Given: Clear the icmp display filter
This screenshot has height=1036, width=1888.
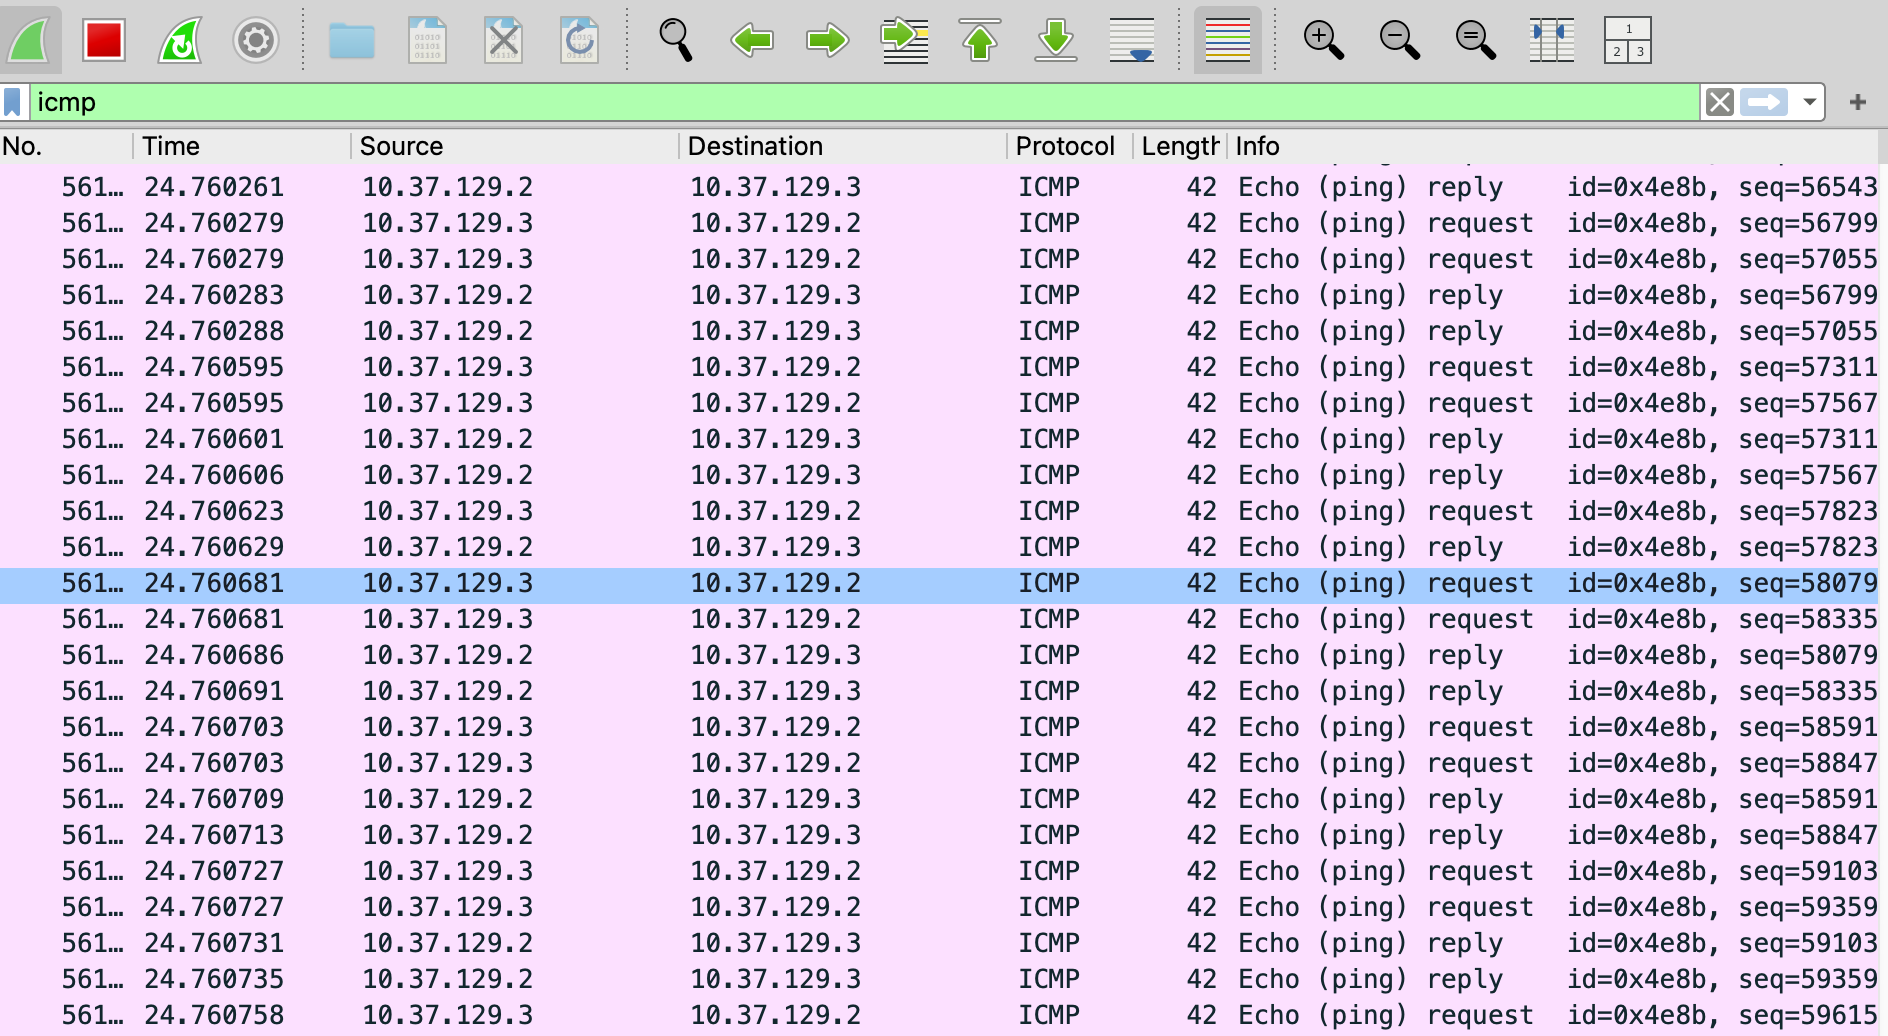Looking at the screenshot, I should tap(1720, 102).
